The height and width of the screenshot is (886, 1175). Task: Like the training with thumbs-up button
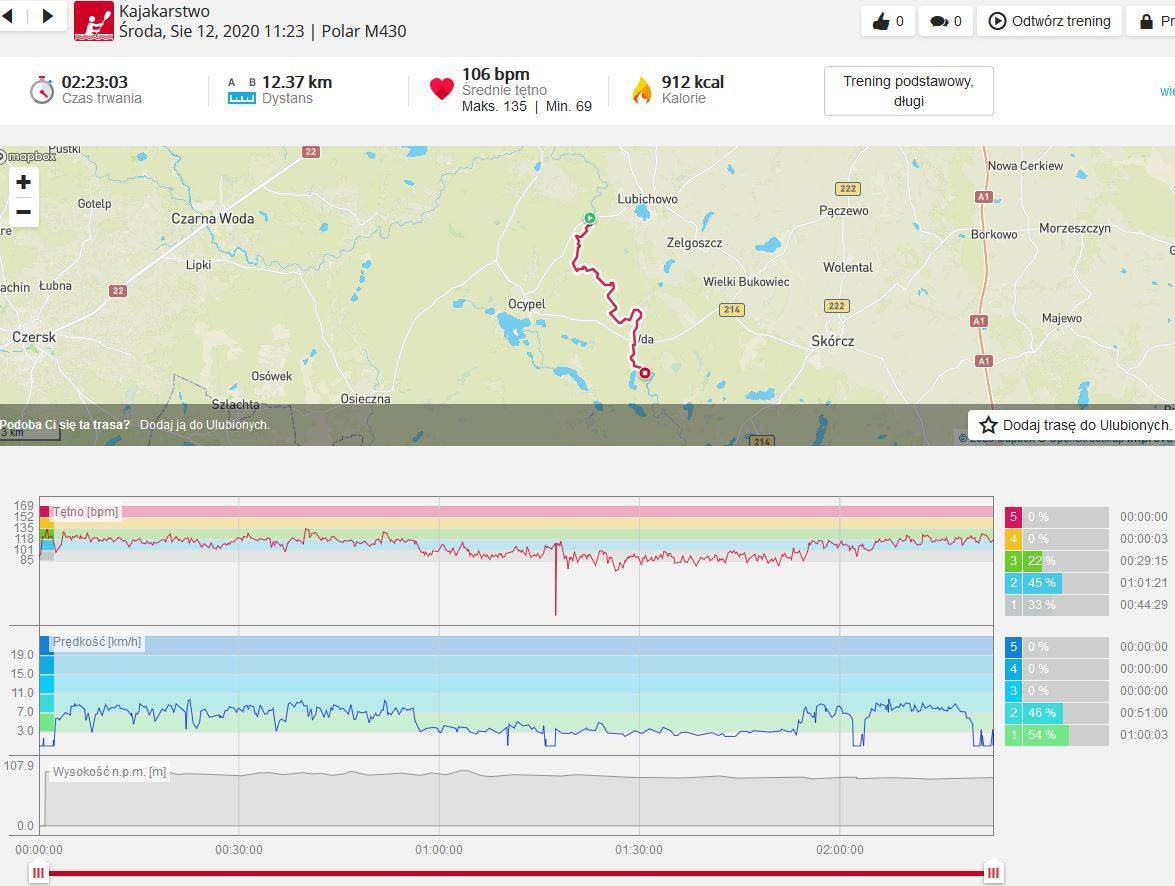(x=888, y=21)
